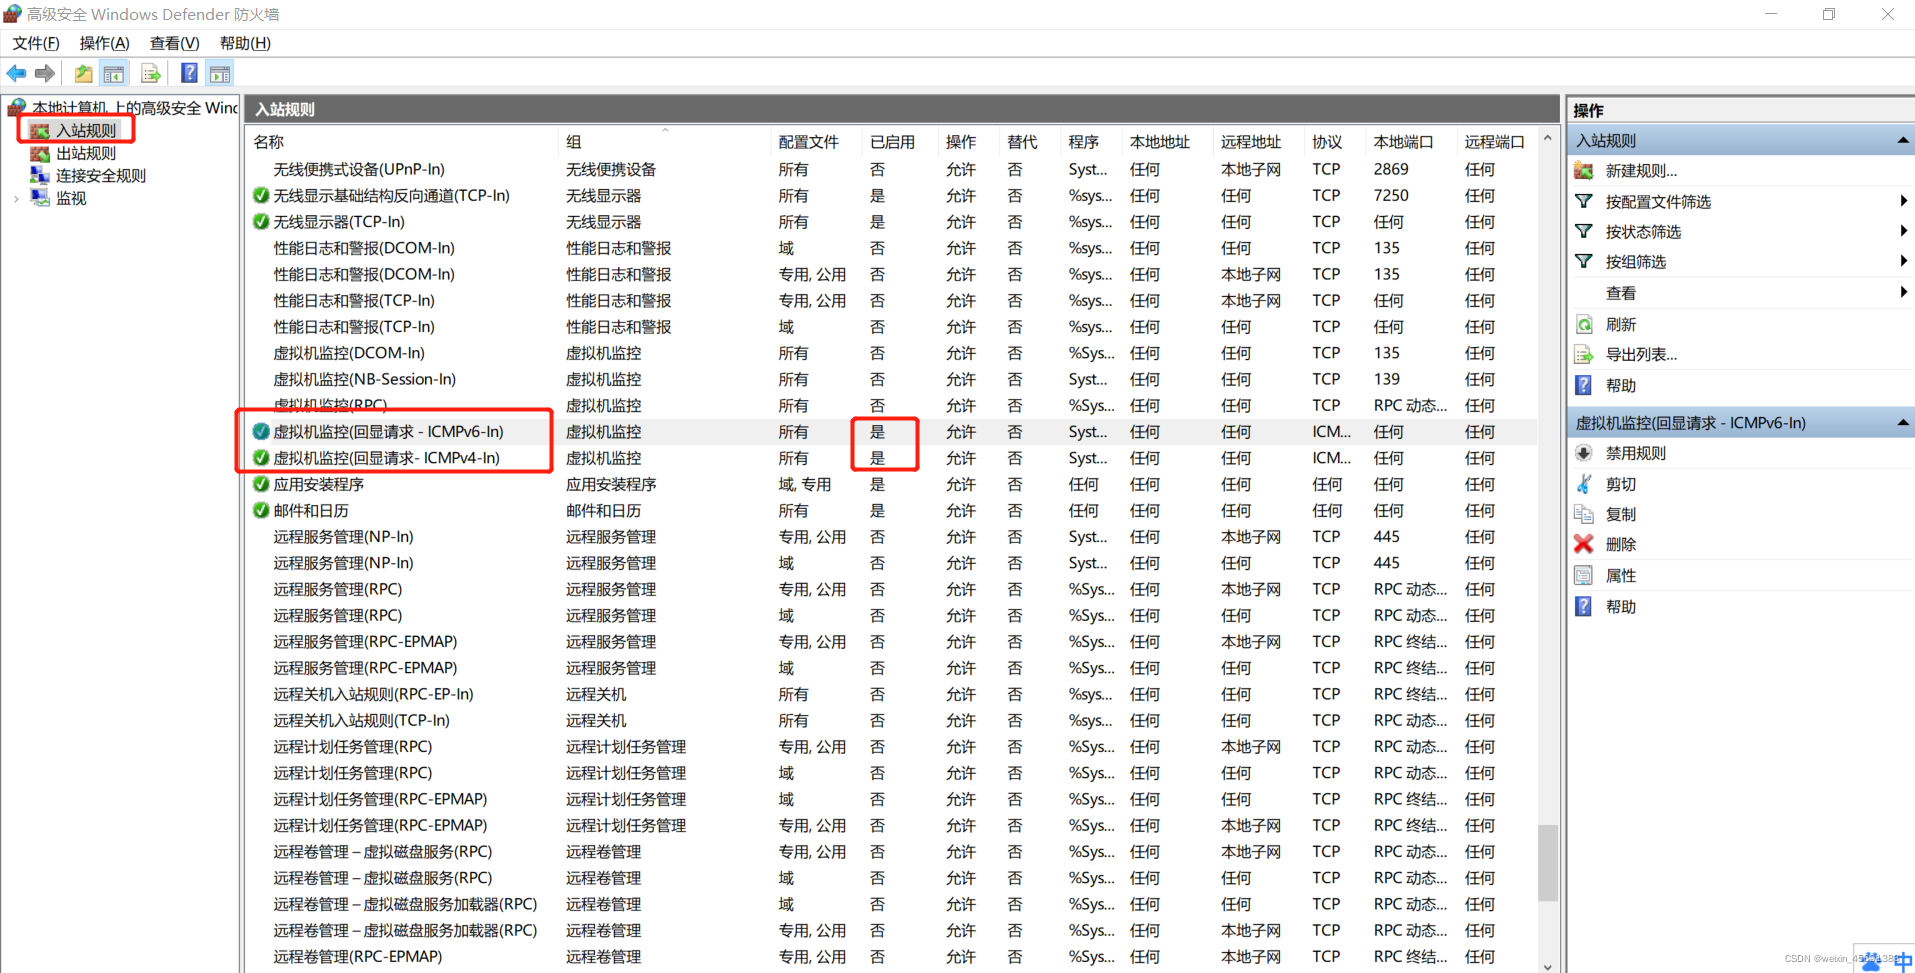The image size is (1915, 973).
Task: Toggle the Show/Hide Action Pane toolbar icon
Action: tap(220, 73)
